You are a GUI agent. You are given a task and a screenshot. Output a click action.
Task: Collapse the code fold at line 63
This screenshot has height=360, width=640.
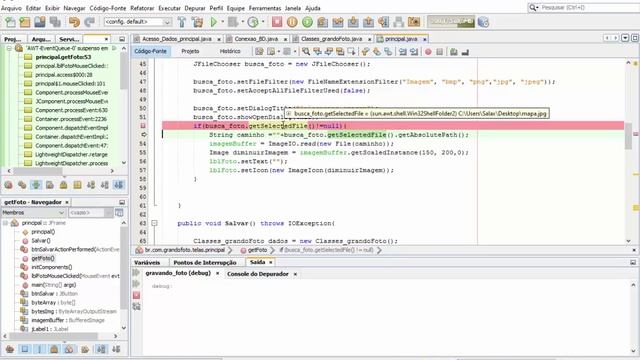154,223
